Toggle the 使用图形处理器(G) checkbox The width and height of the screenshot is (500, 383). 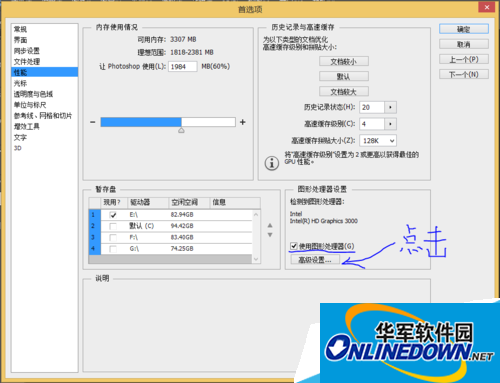293,246
